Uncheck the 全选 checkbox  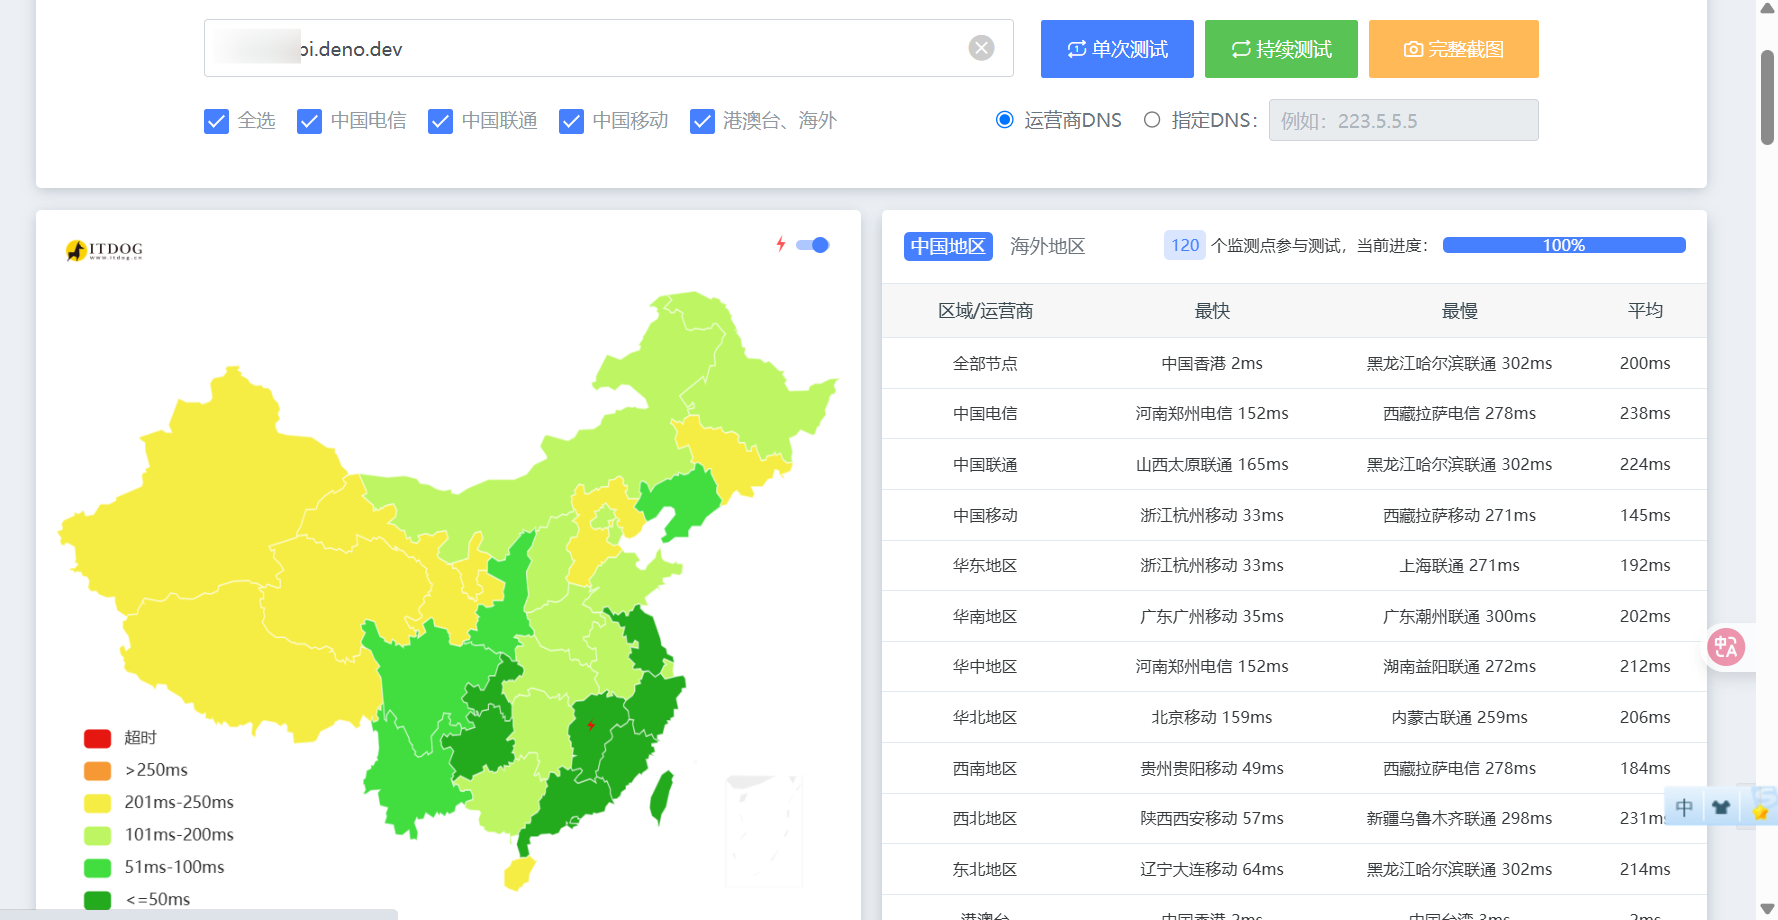tap(216, 121)
